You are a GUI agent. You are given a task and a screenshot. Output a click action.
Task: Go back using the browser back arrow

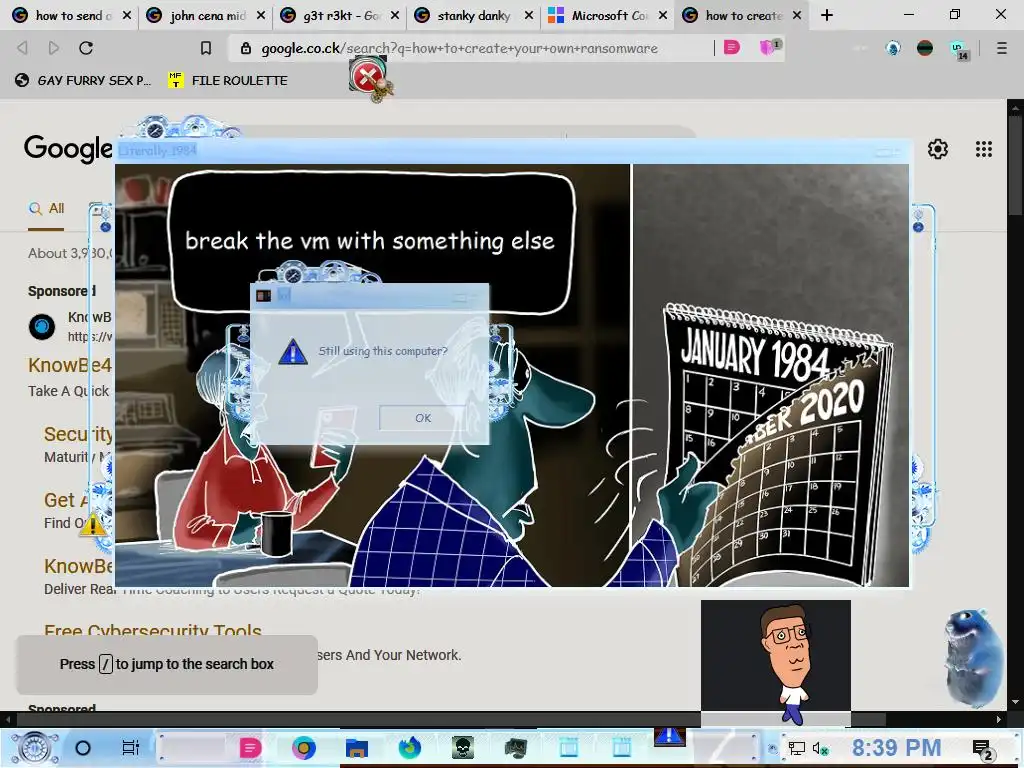(x=22, y=48)
